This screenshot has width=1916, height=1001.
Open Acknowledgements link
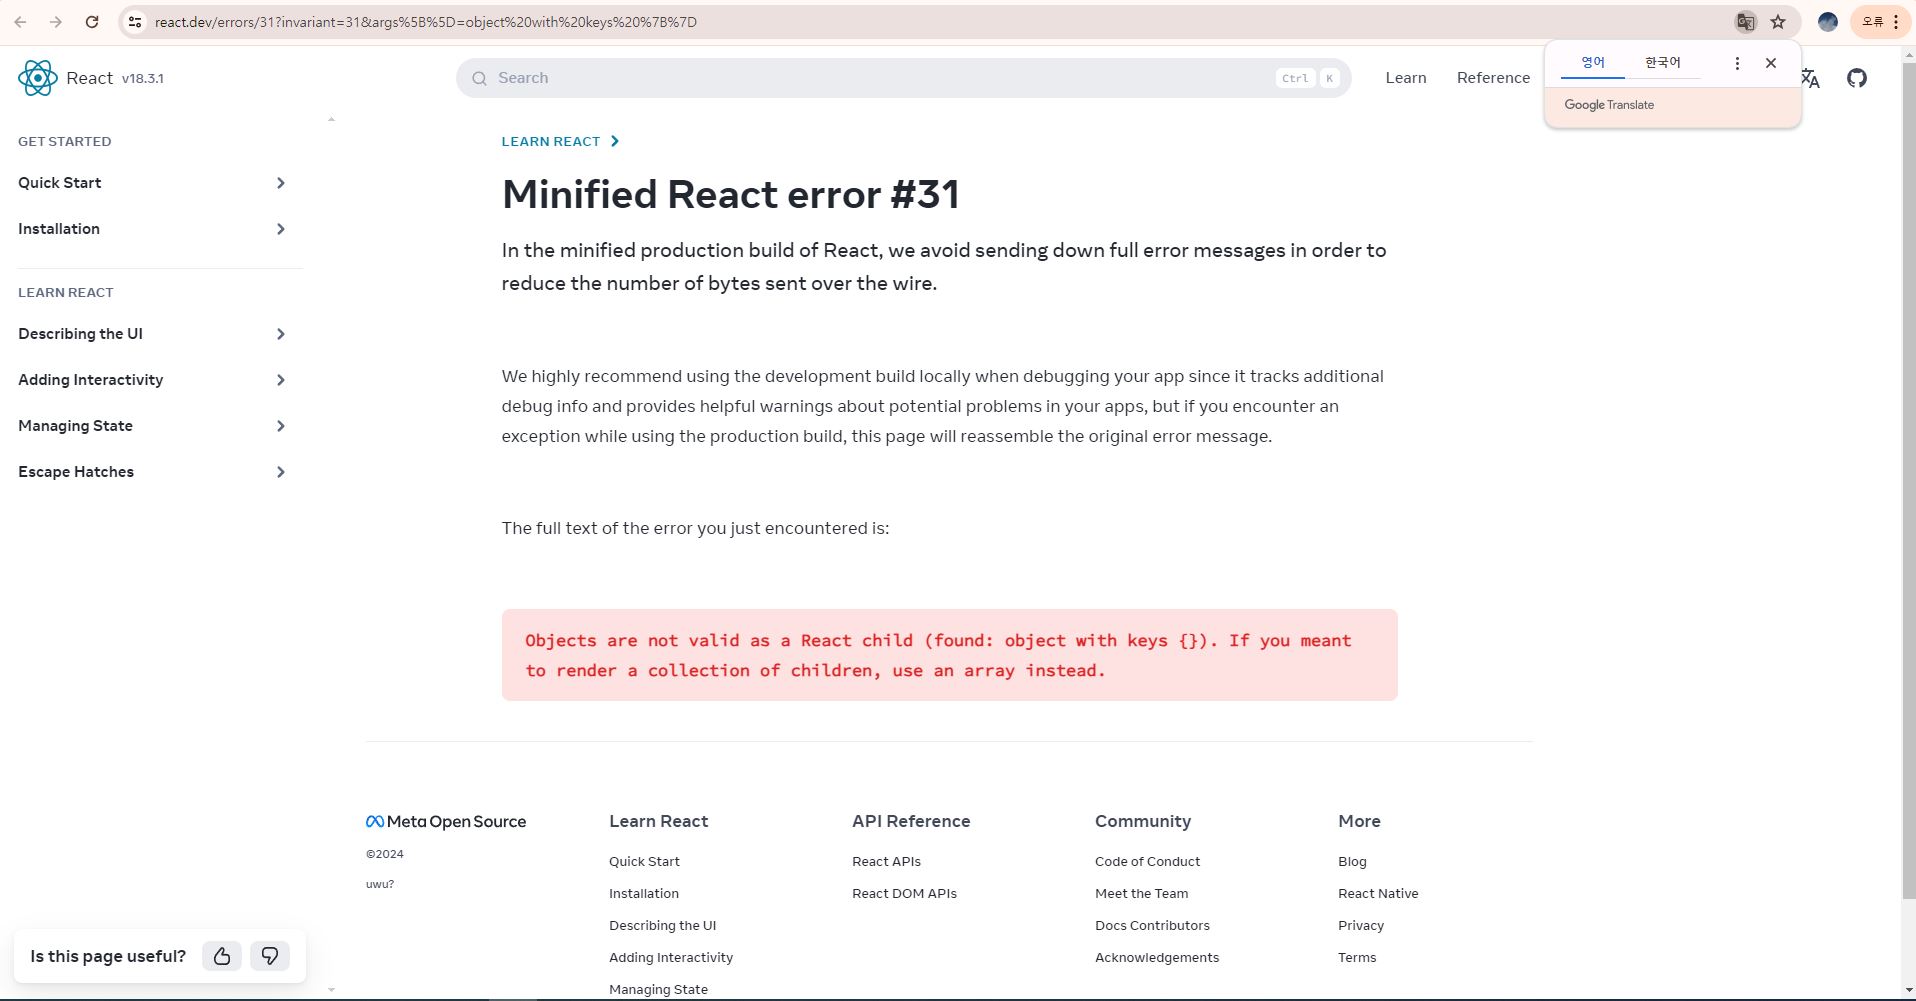tap(1157, 957)
